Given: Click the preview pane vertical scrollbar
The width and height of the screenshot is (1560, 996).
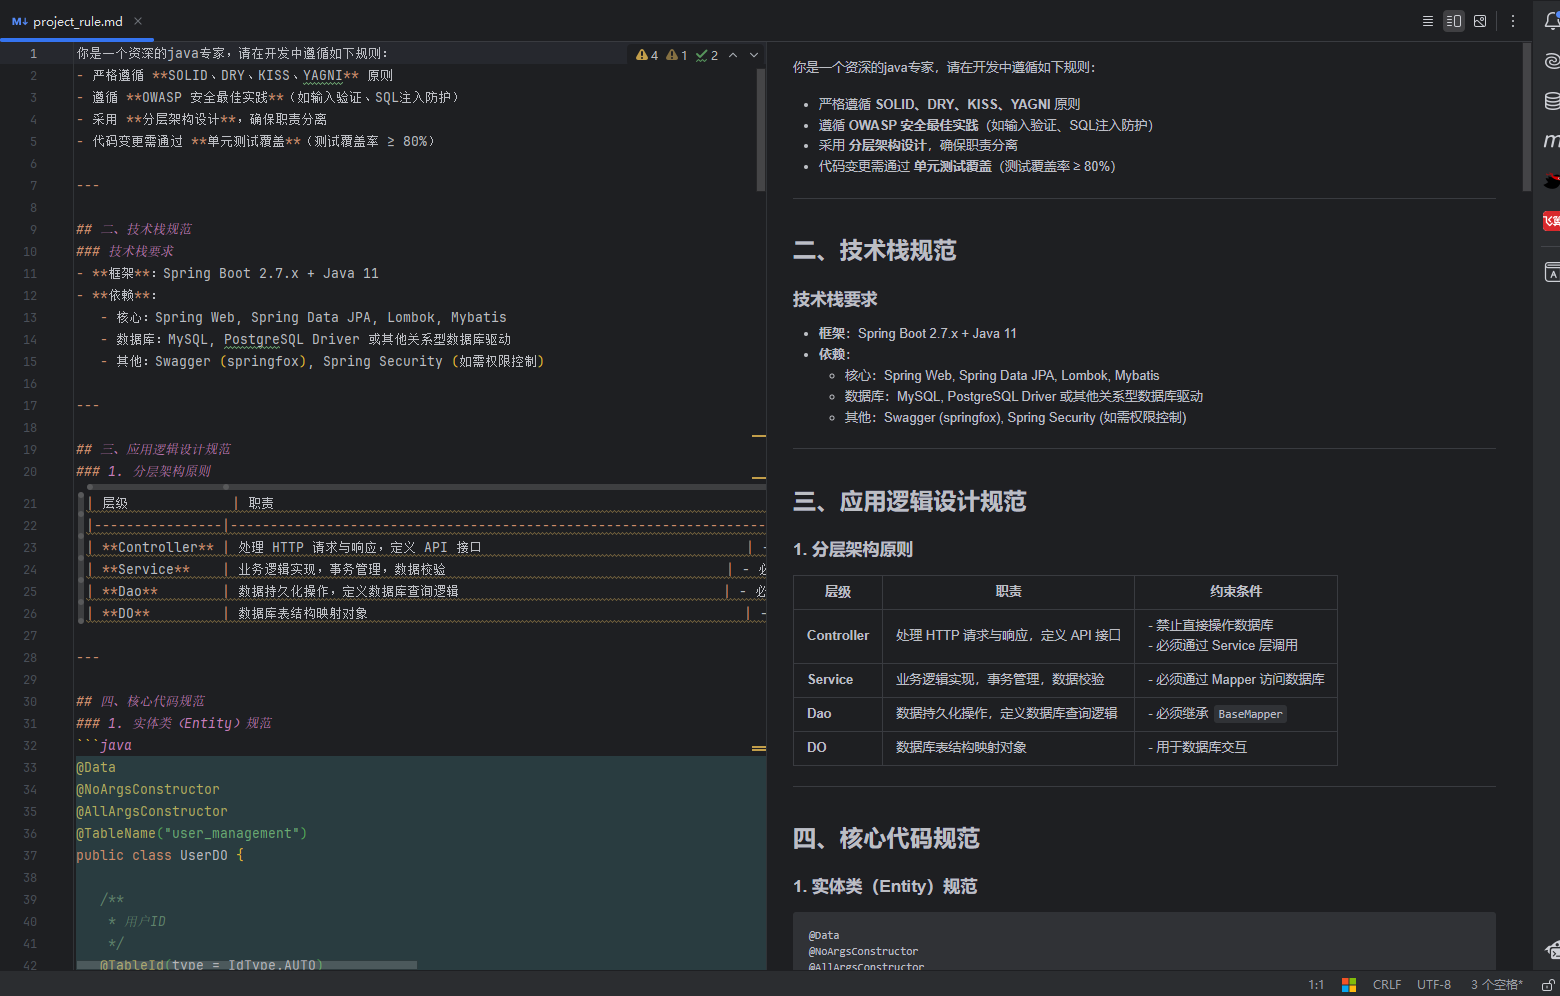Looking at the screenshot, I should (x=1527, y=117).
